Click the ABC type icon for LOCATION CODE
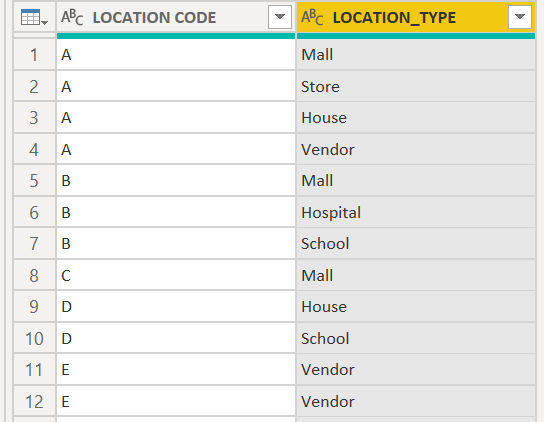The image size is (544, 422). (x=72, y=17)
